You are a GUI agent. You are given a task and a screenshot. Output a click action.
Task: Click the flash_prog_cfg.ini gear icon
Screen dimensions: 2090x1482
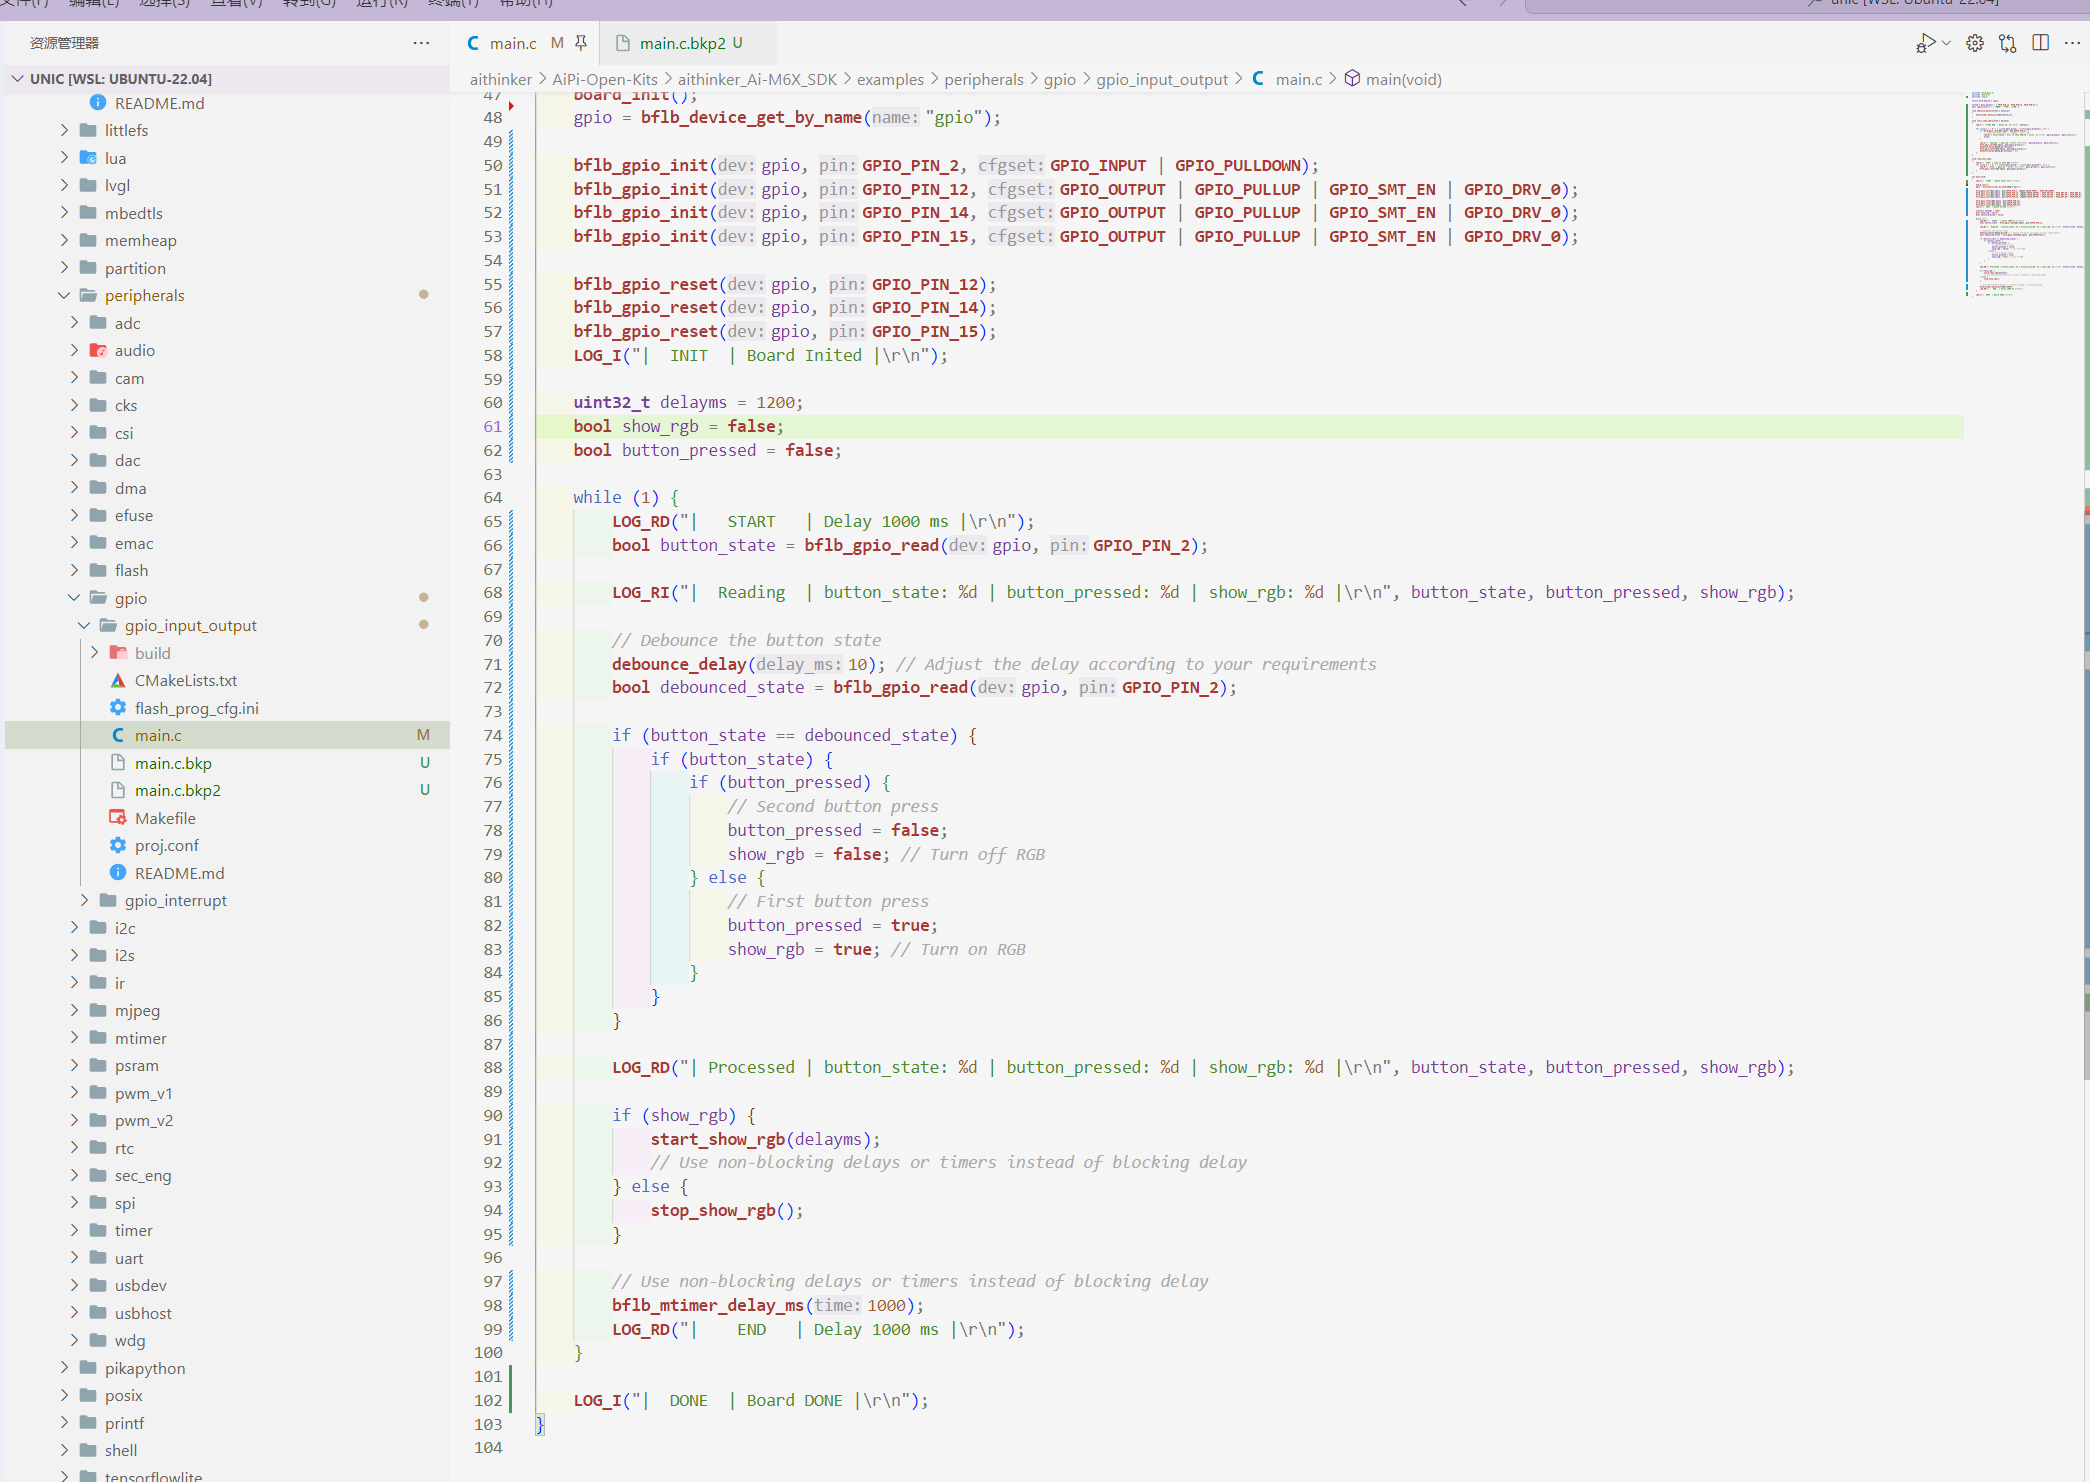(x=118, y=707)
